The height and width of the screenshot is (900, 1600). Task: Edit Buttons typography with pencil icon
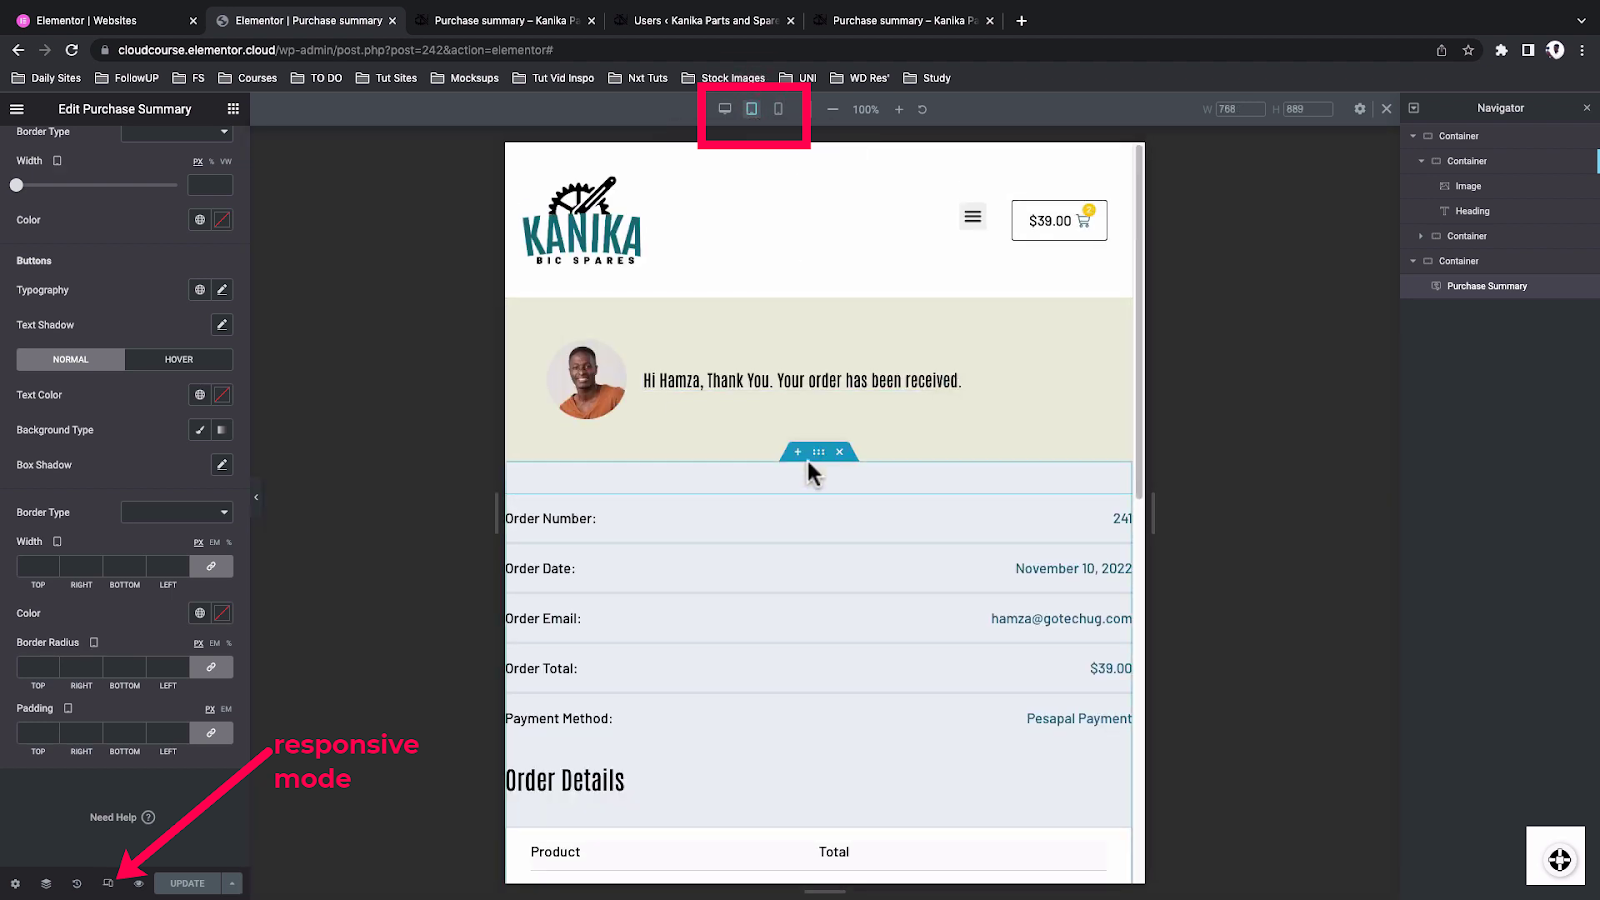tap(222, 290)
